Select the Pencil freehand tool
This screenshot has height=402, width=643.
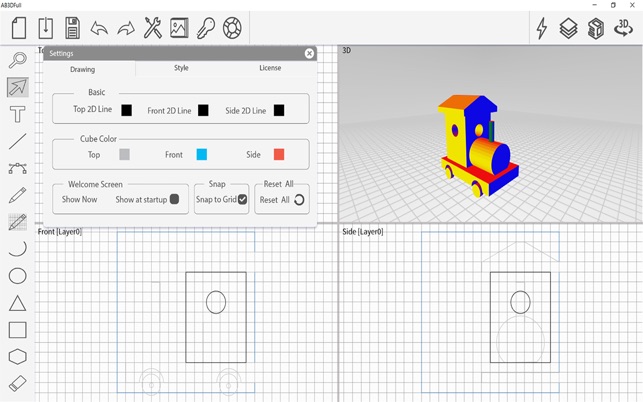[18, 195]
